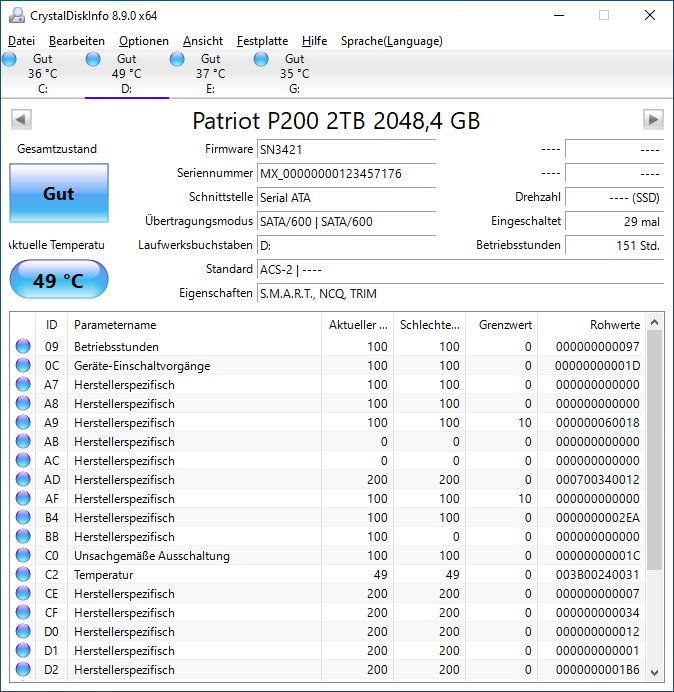The width and height of the screenshot is (674, 692).
Task: Click the Schnittstelle field Serial ATA
Action: [346, 197]
